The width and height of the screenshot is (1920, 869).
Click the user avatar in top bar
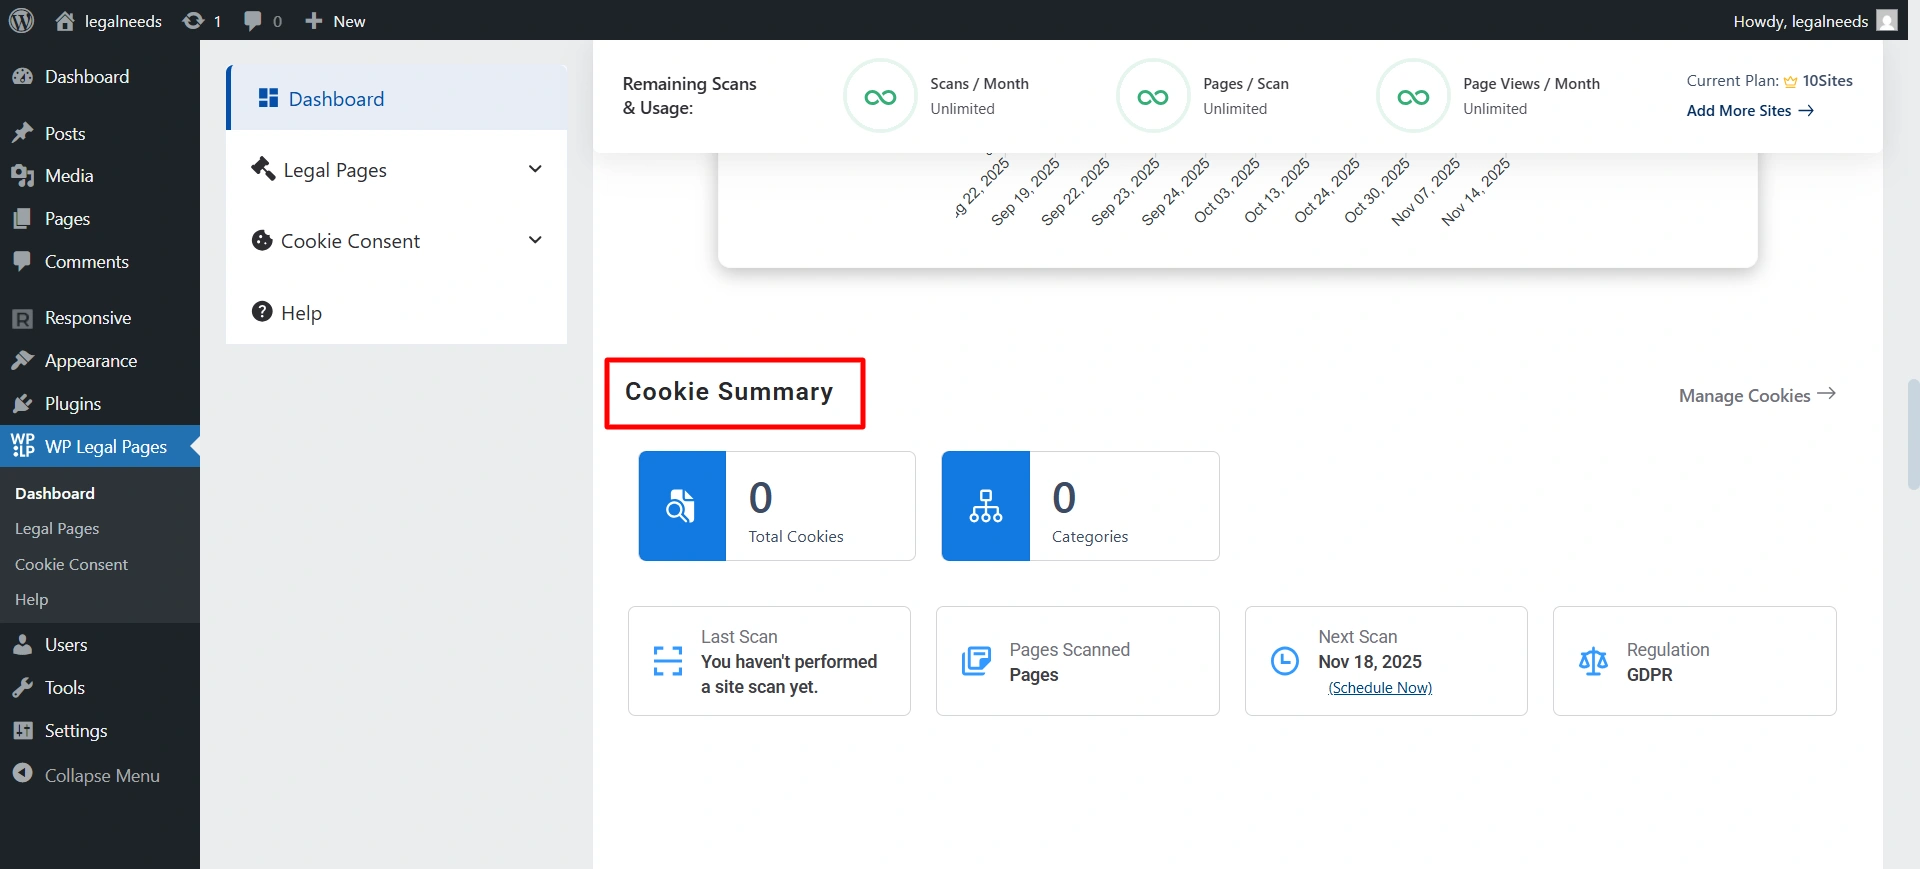tap(1887, 21)
